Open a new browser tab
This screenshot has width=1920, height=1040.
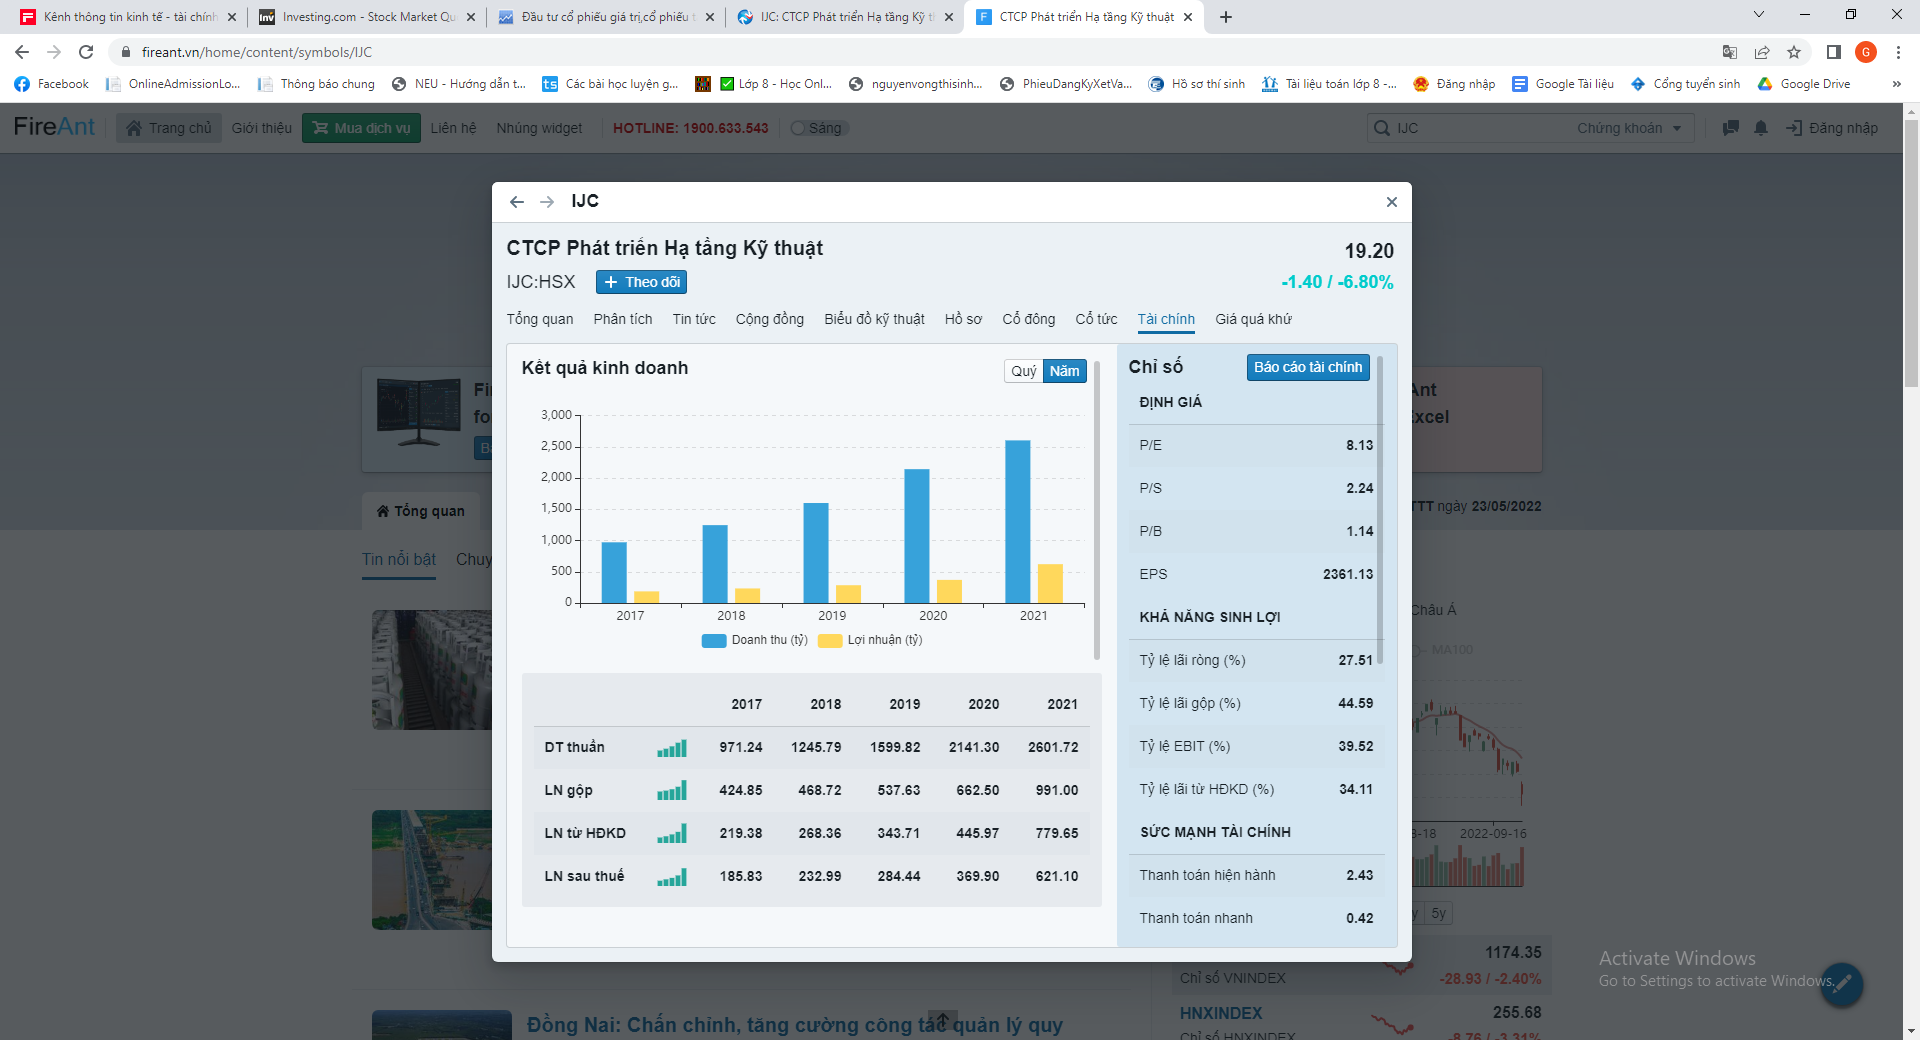tap(1226, 17)
